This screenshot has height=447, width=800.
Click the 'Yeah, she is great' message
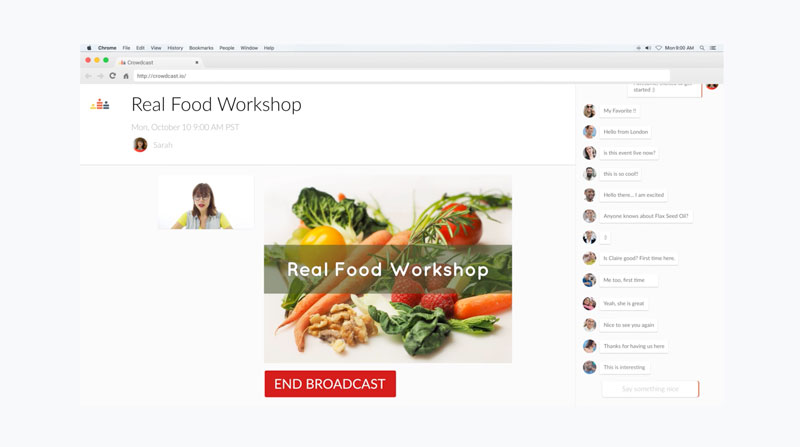[x=623, y=304]
